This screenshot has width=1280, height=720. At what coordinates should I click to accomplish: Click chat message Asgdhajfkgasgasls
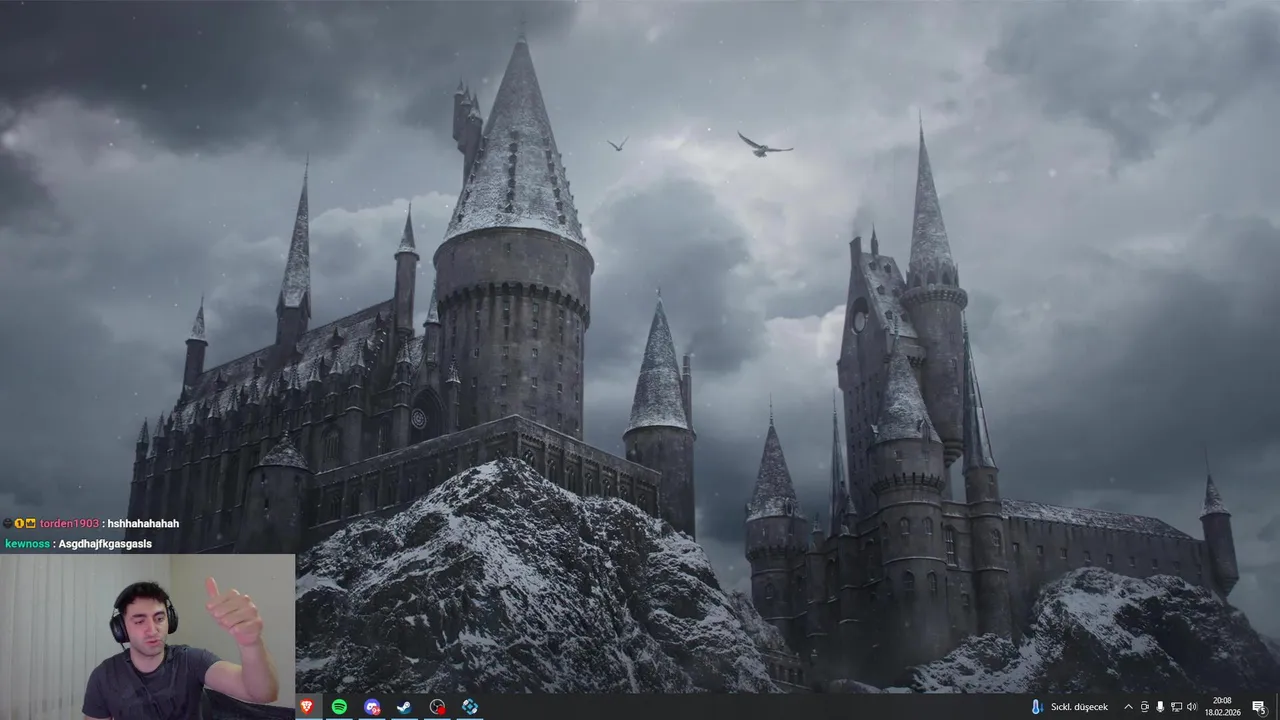point(105,544)
